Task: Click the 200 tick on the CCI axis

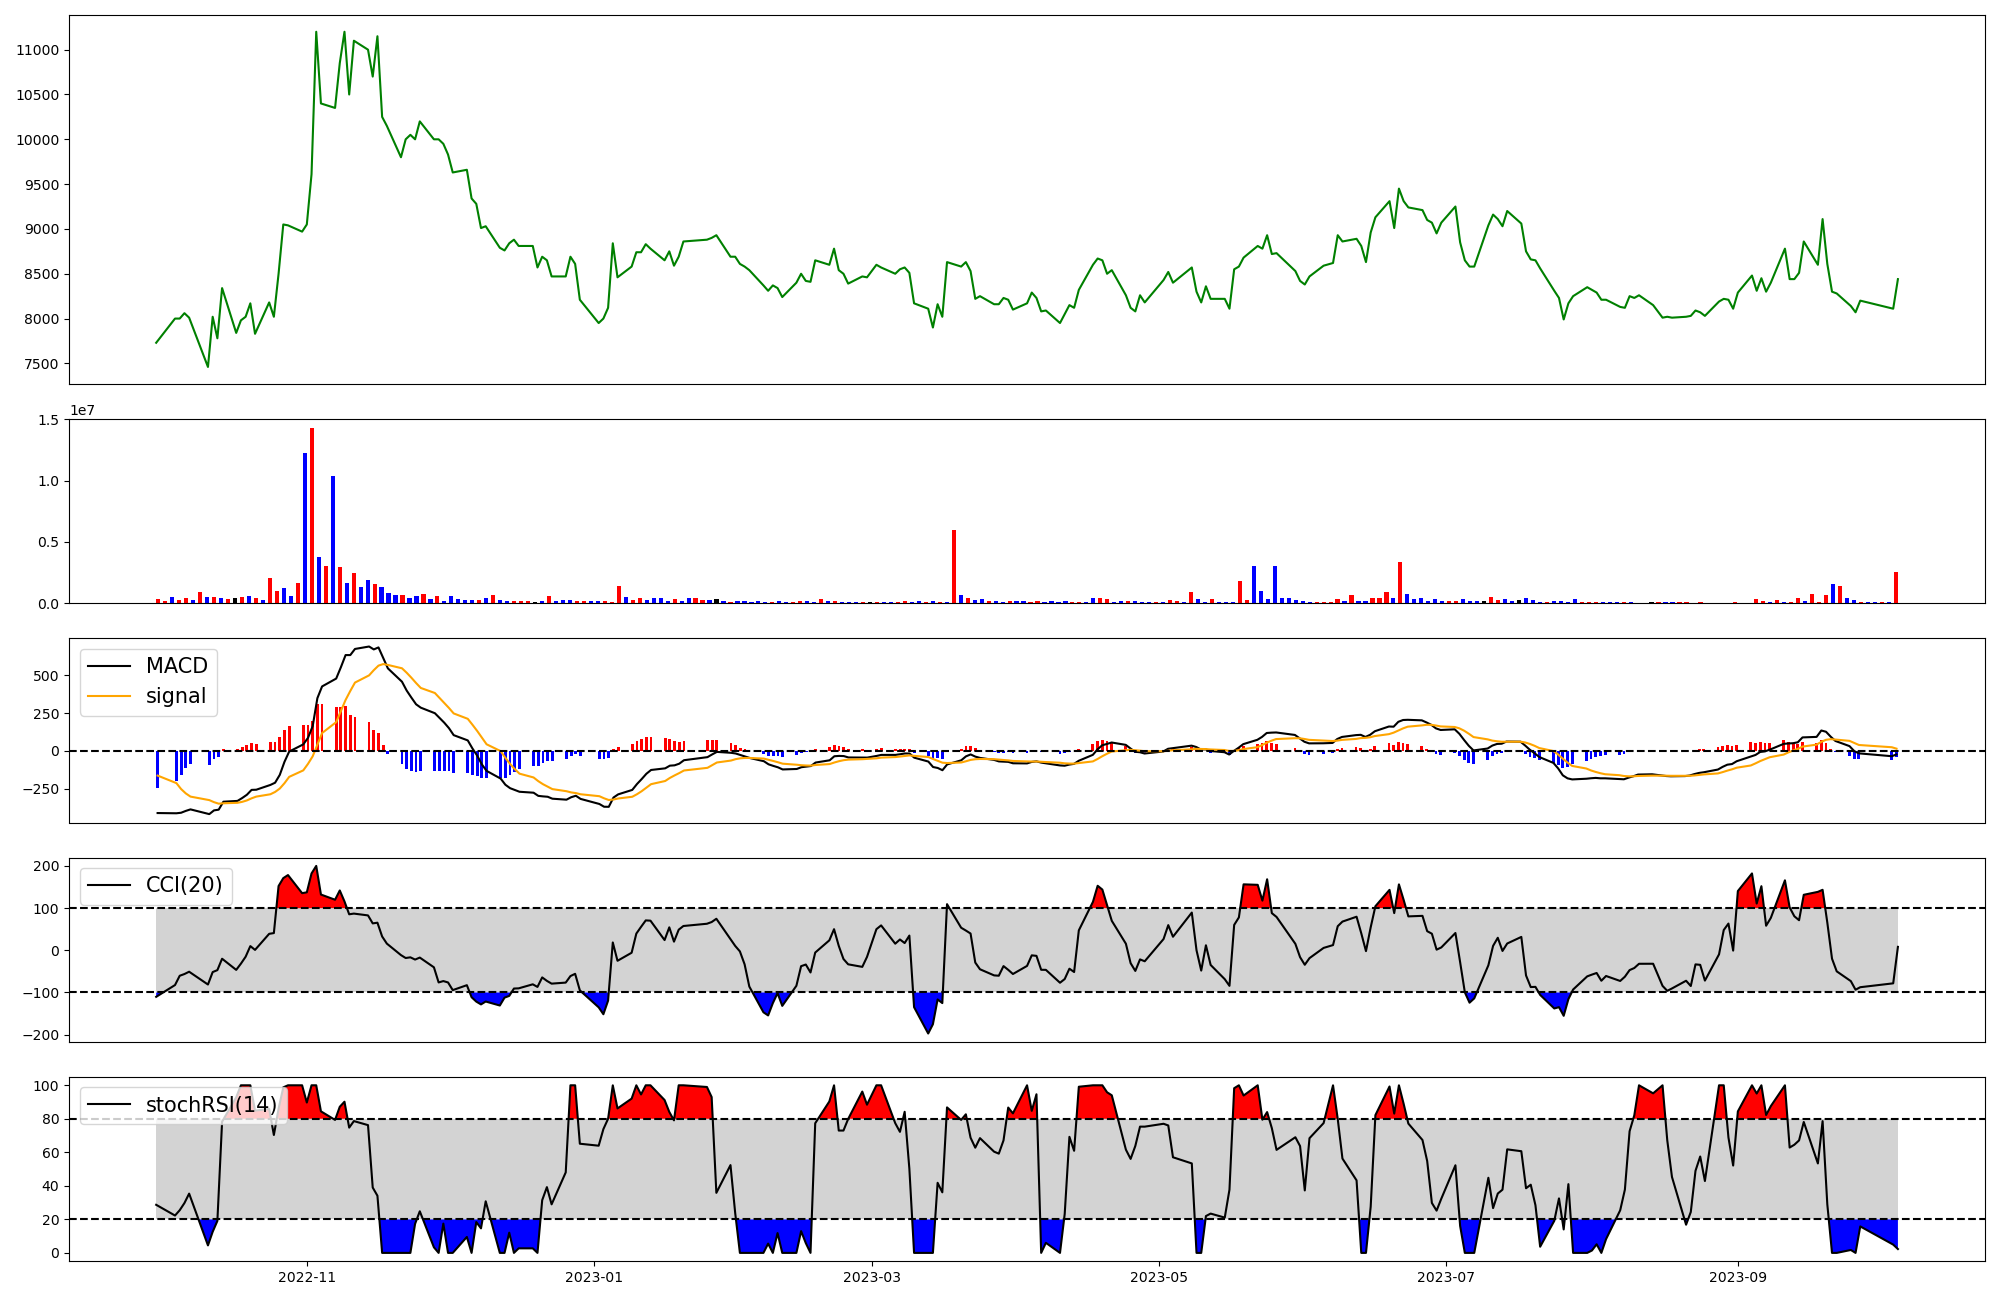Action: click(48, 866)
